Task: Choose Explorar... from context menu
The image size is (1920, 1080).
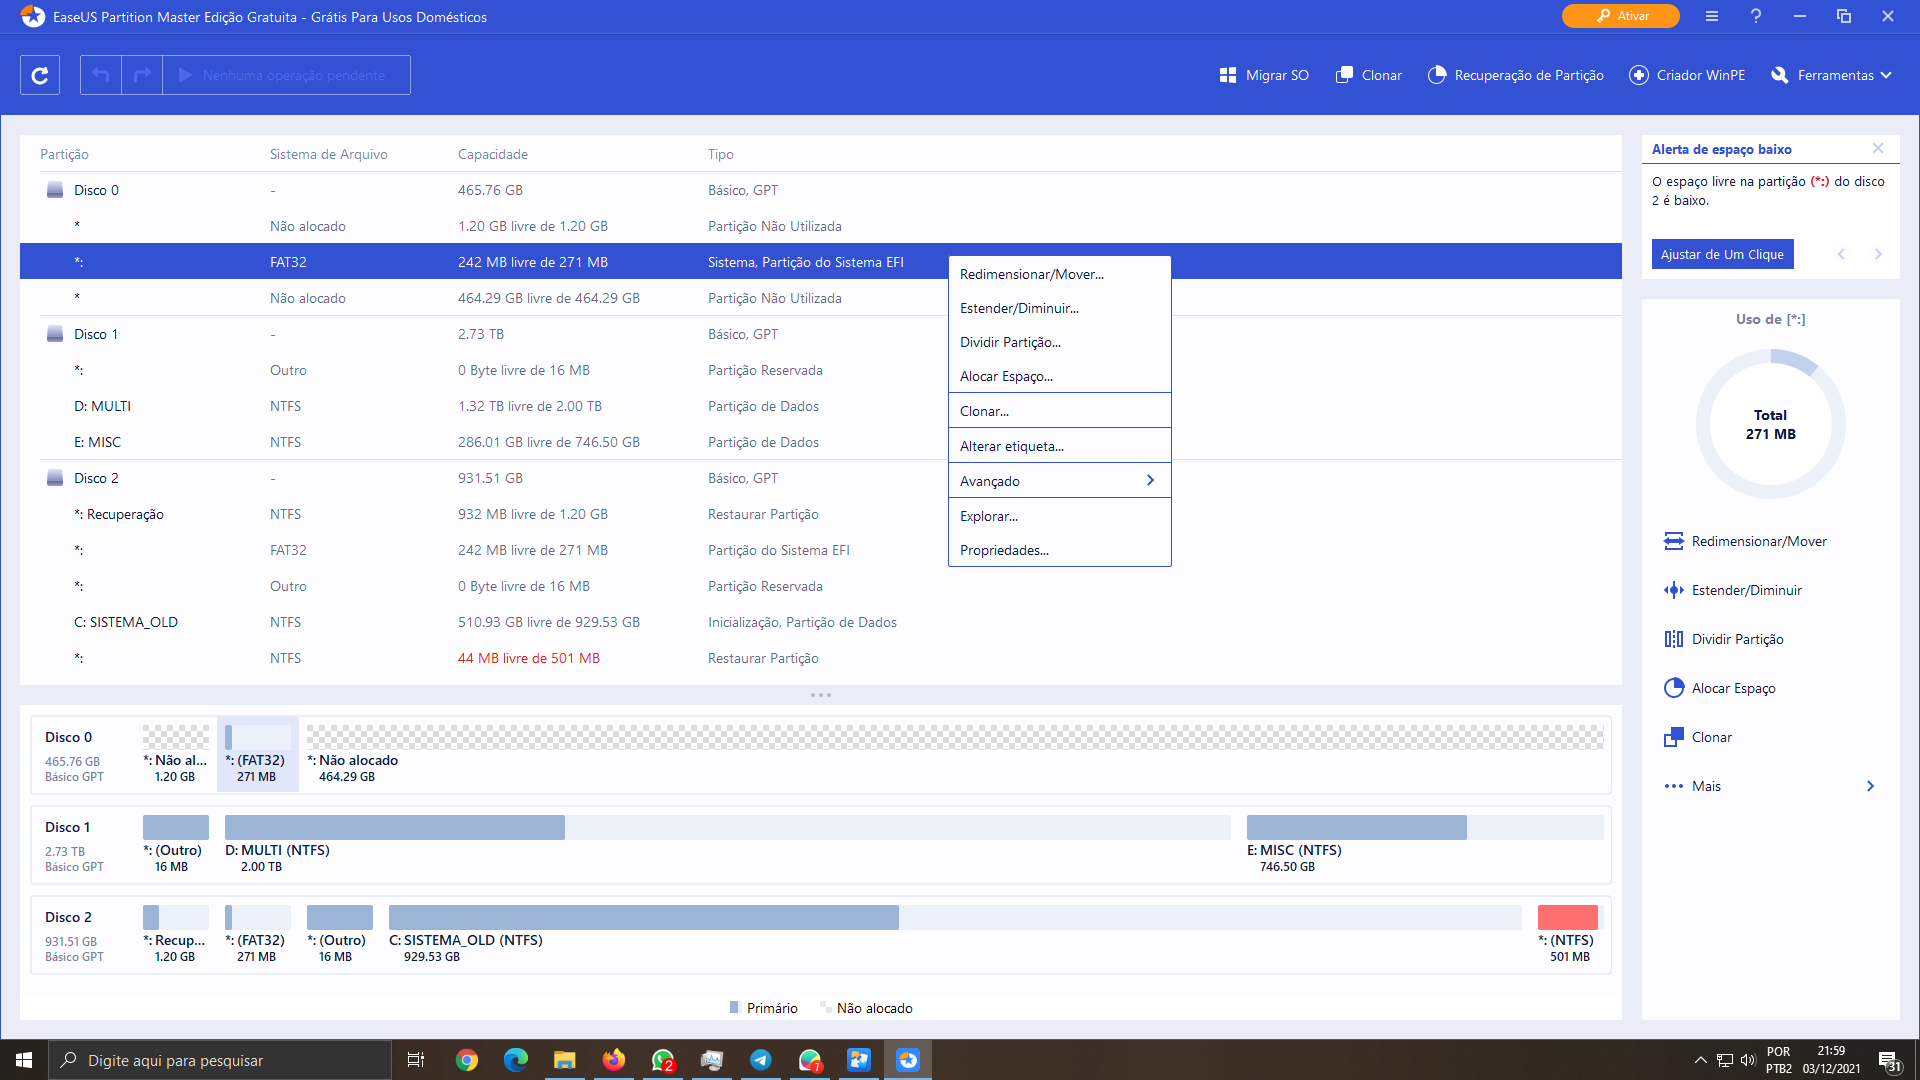Action: pos(1059,516)
